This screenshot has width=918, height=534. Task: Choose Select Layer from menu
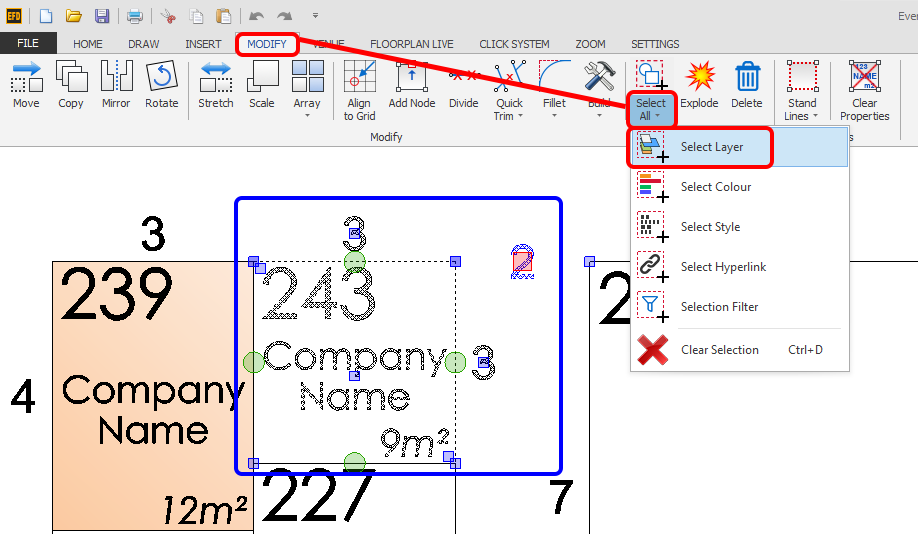[739, 147]
